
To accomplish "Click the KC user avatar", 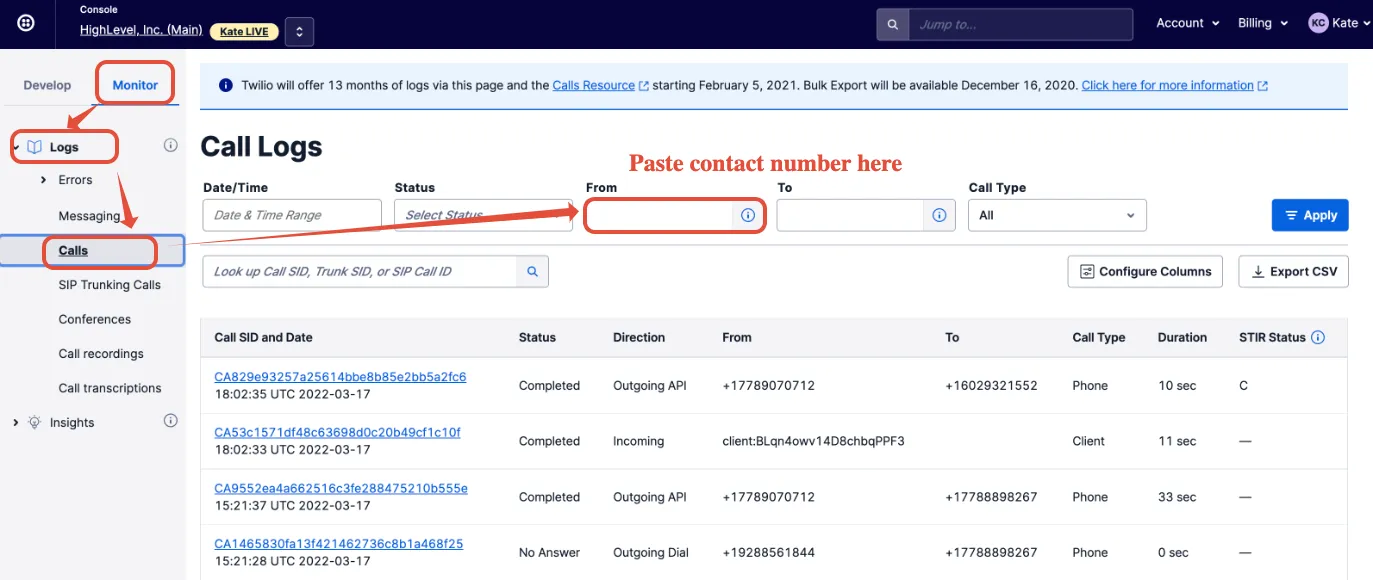I will (x=1318, y=23).
